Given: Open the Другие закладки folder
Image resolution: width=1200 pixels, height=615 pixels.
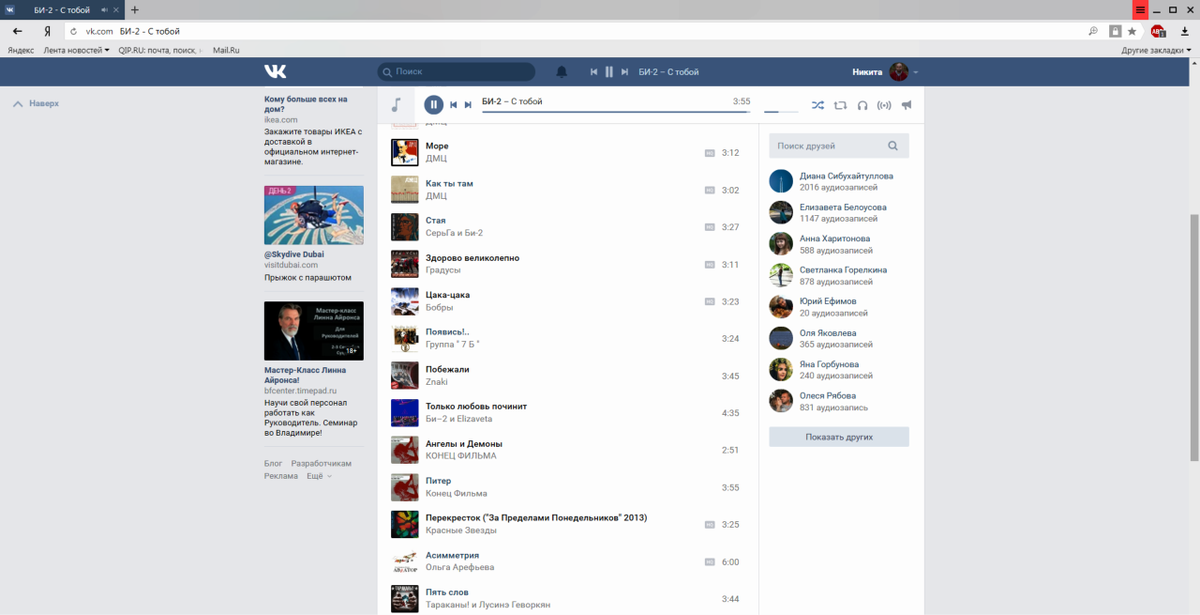Looking at the screenshot, I should tap(1154, 49).
